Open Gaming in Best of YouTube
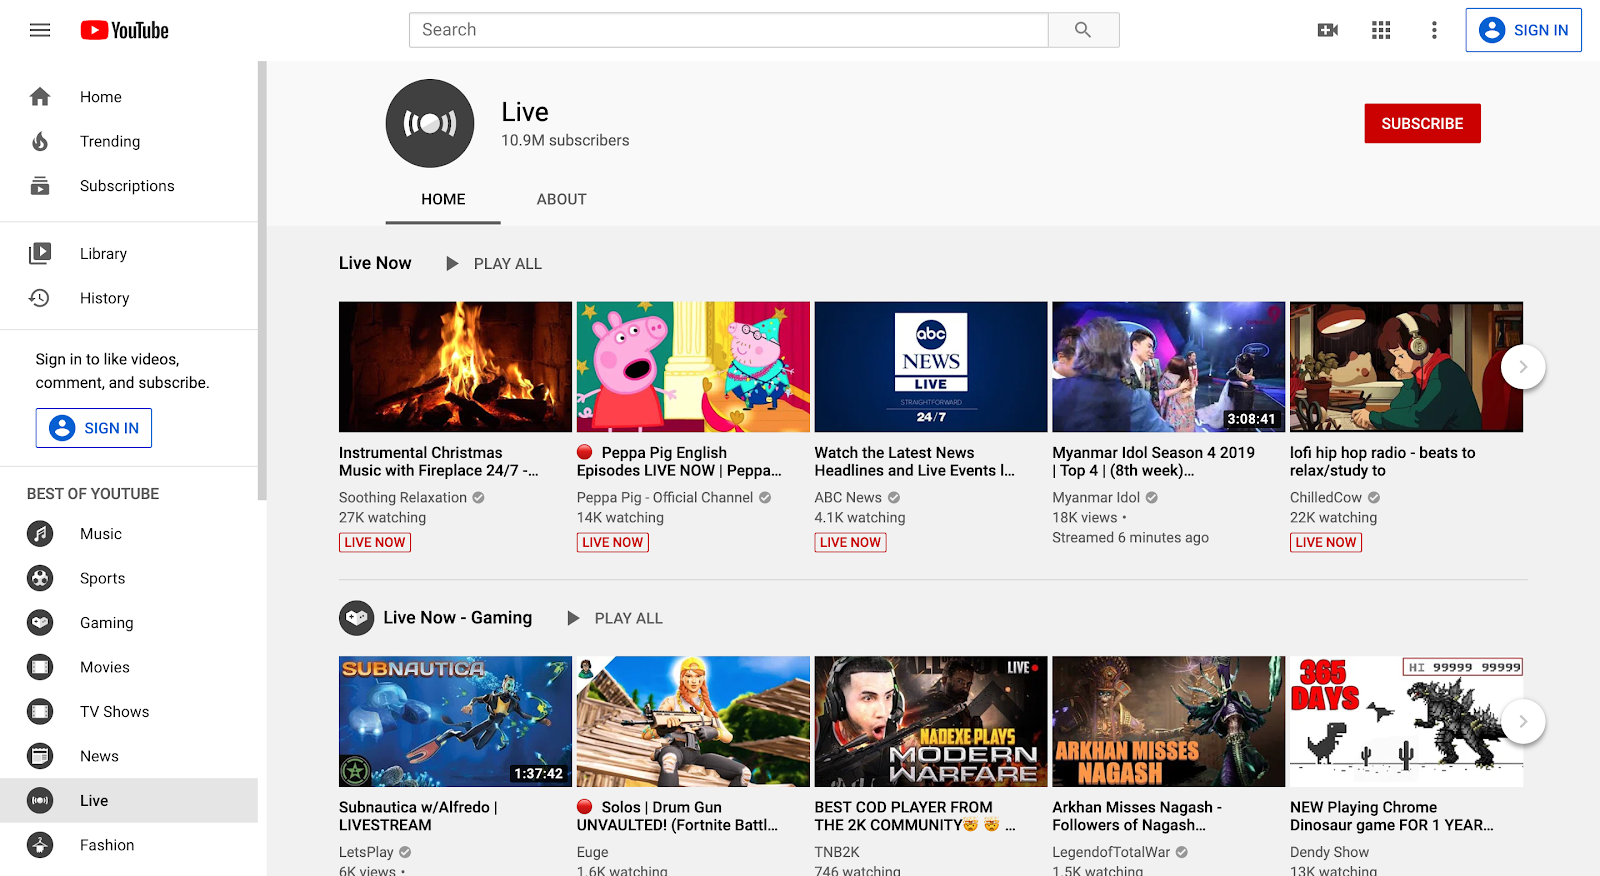 point(106,623)
